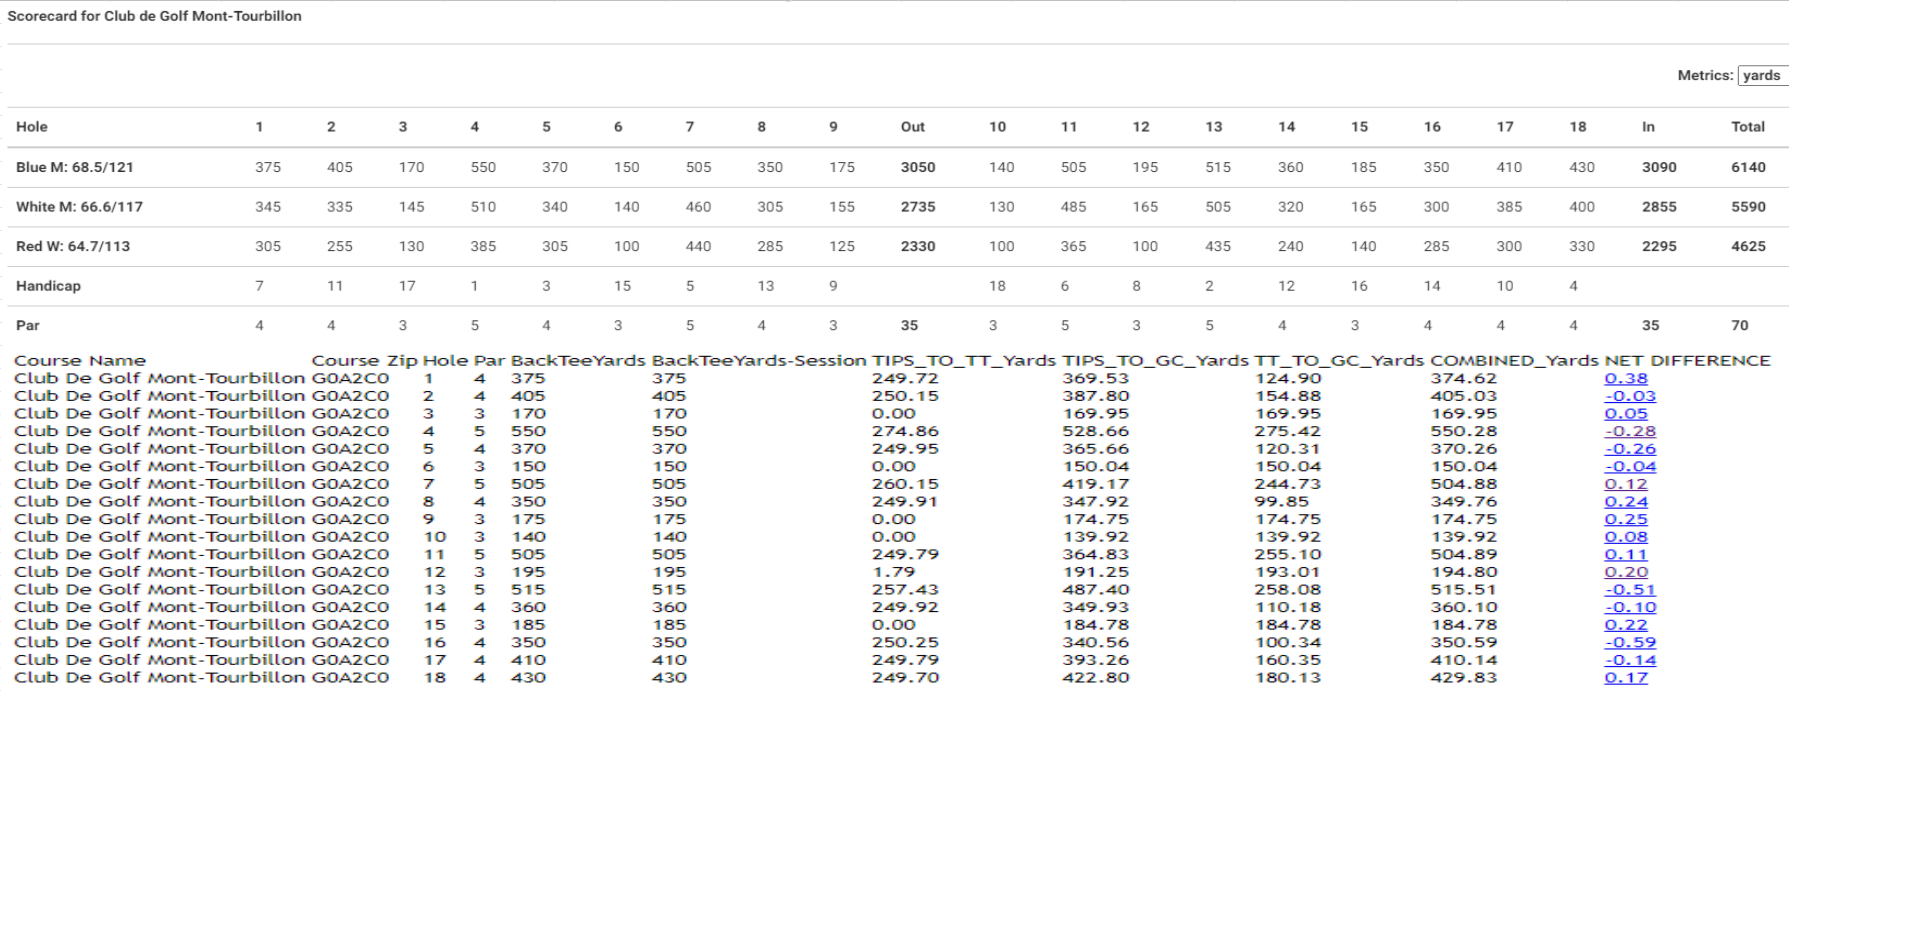Open the 0.12 net difference link
Image resolution: width=1914 pixels, height=935 pixels.
(1626, 484)
